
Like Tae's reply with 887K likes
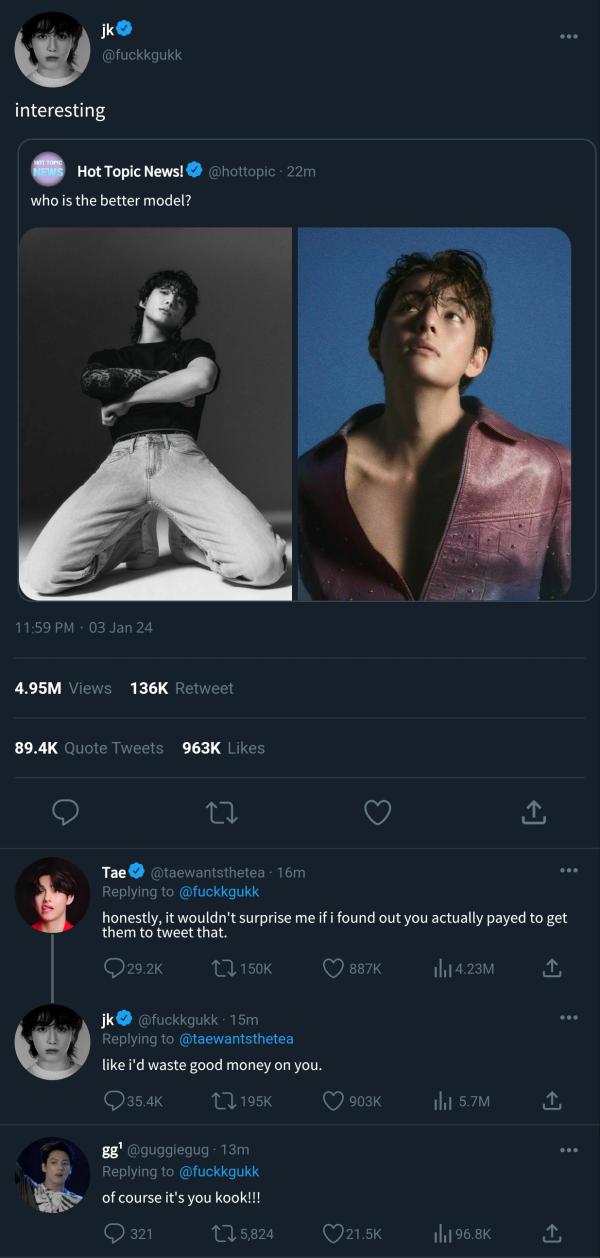point(334,967)
